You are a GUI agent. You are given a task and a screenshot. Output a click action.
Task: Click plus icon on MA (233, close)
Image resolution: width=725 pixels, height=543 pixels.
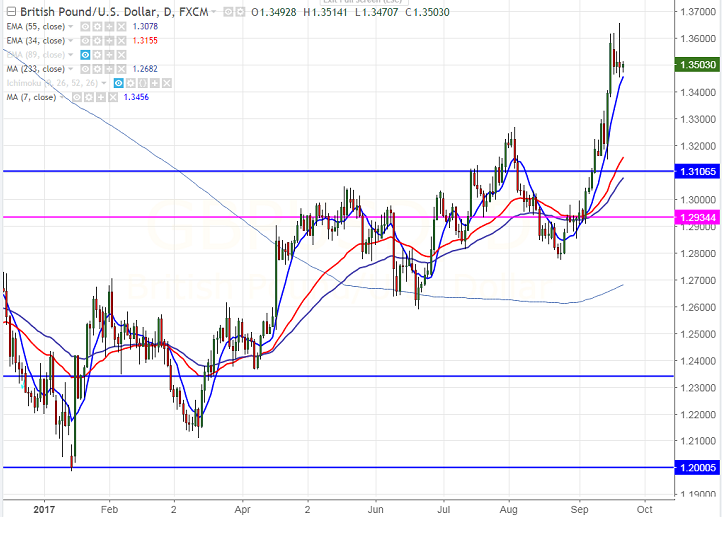tap(109, 69)
